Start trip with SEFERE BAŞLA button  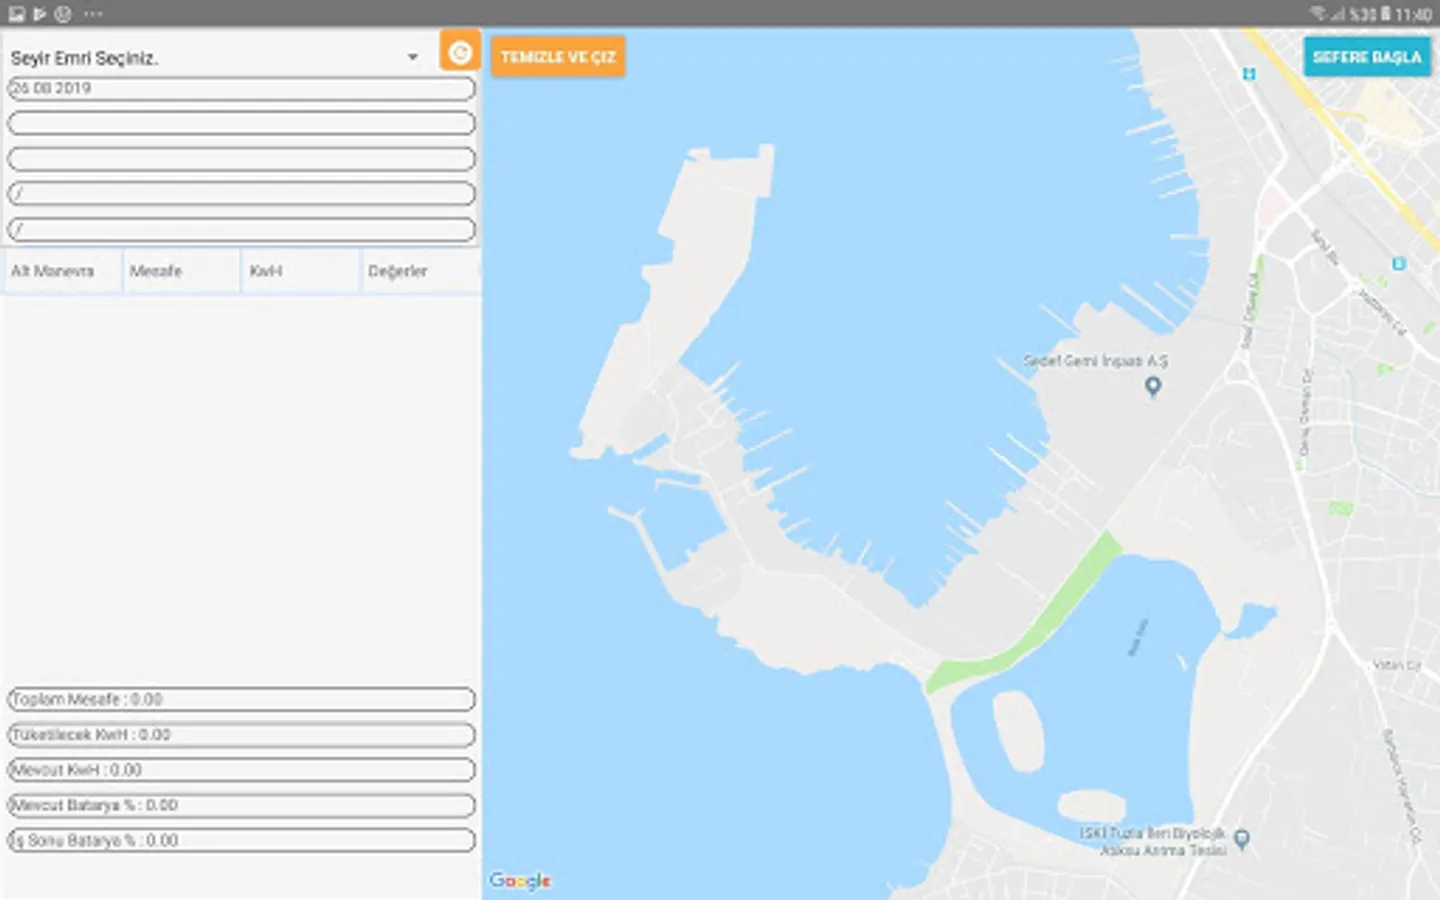(x=1366, y=57)
